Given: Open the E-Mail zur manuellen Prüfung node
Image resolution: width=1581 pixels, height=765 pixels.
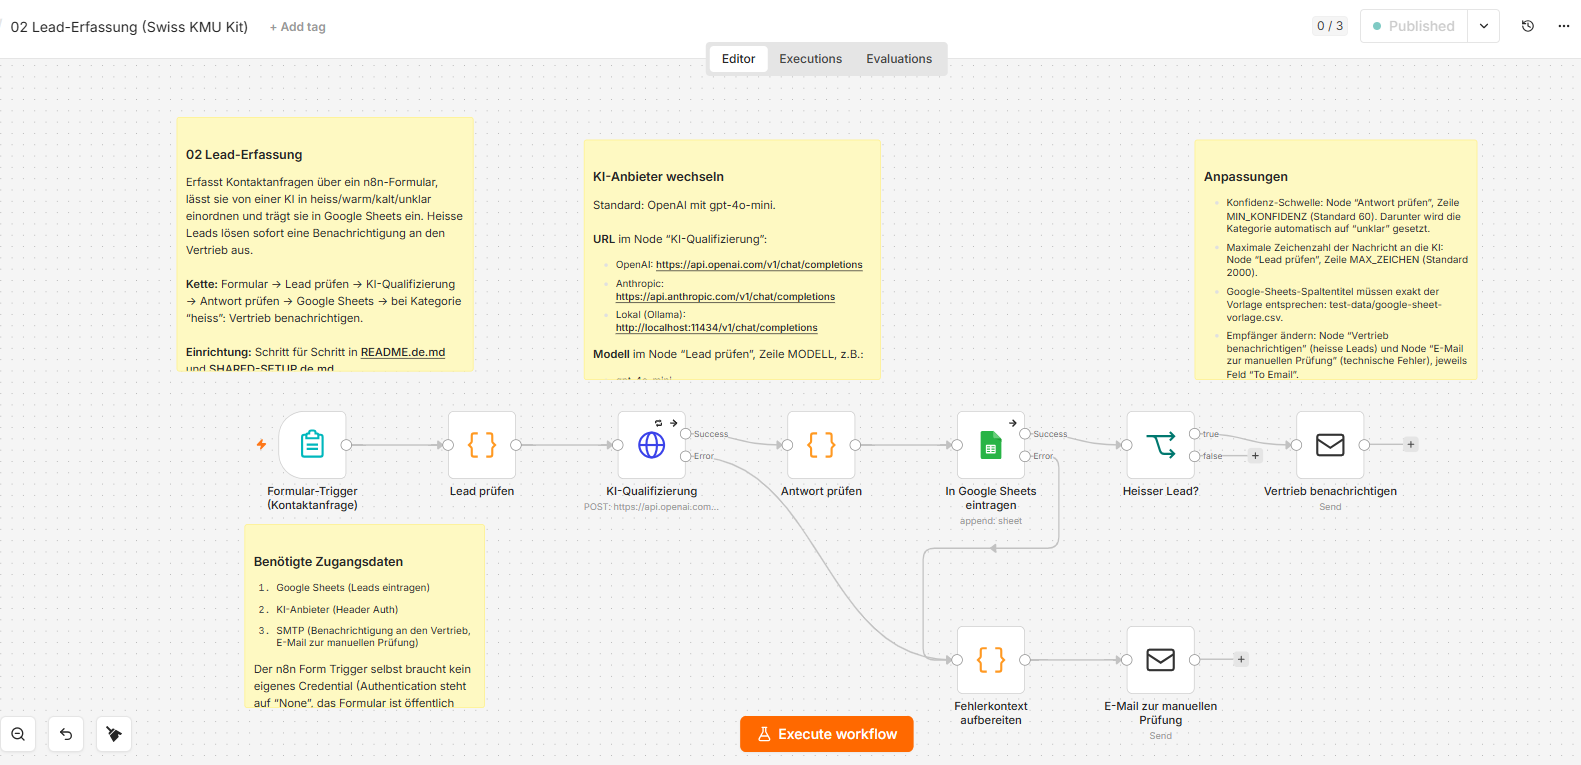Looking at the screenshot, I should (1160, 660).
